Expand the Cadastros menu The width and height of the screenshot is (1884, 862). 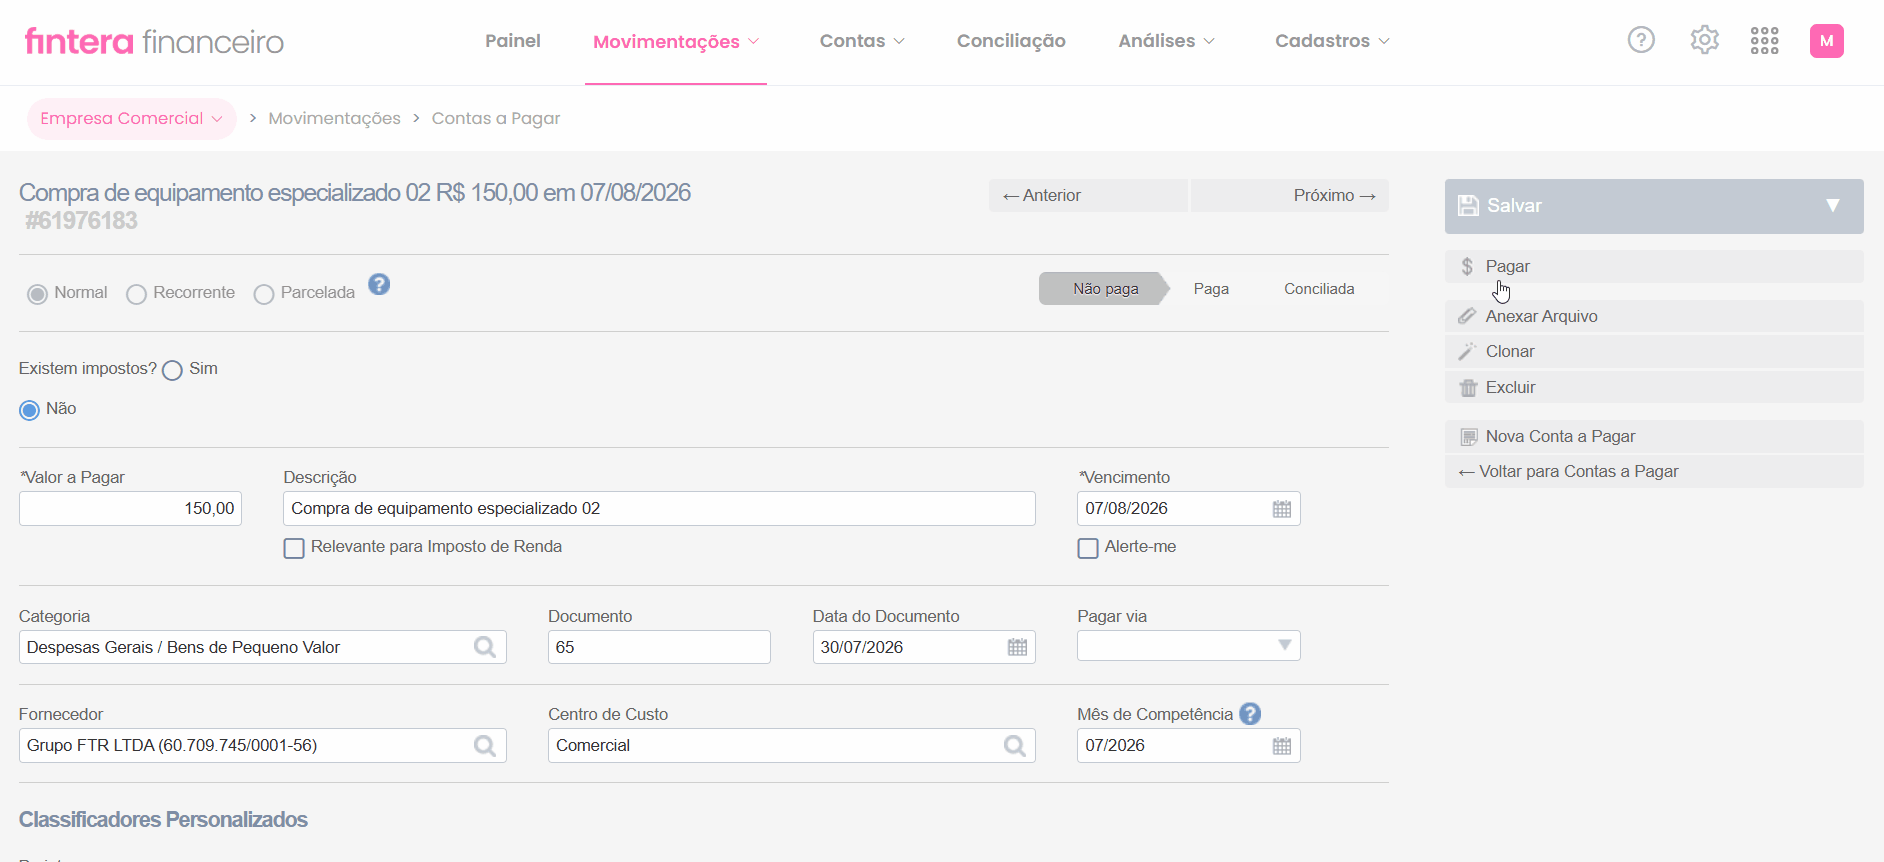click(x=1332, y=41)
